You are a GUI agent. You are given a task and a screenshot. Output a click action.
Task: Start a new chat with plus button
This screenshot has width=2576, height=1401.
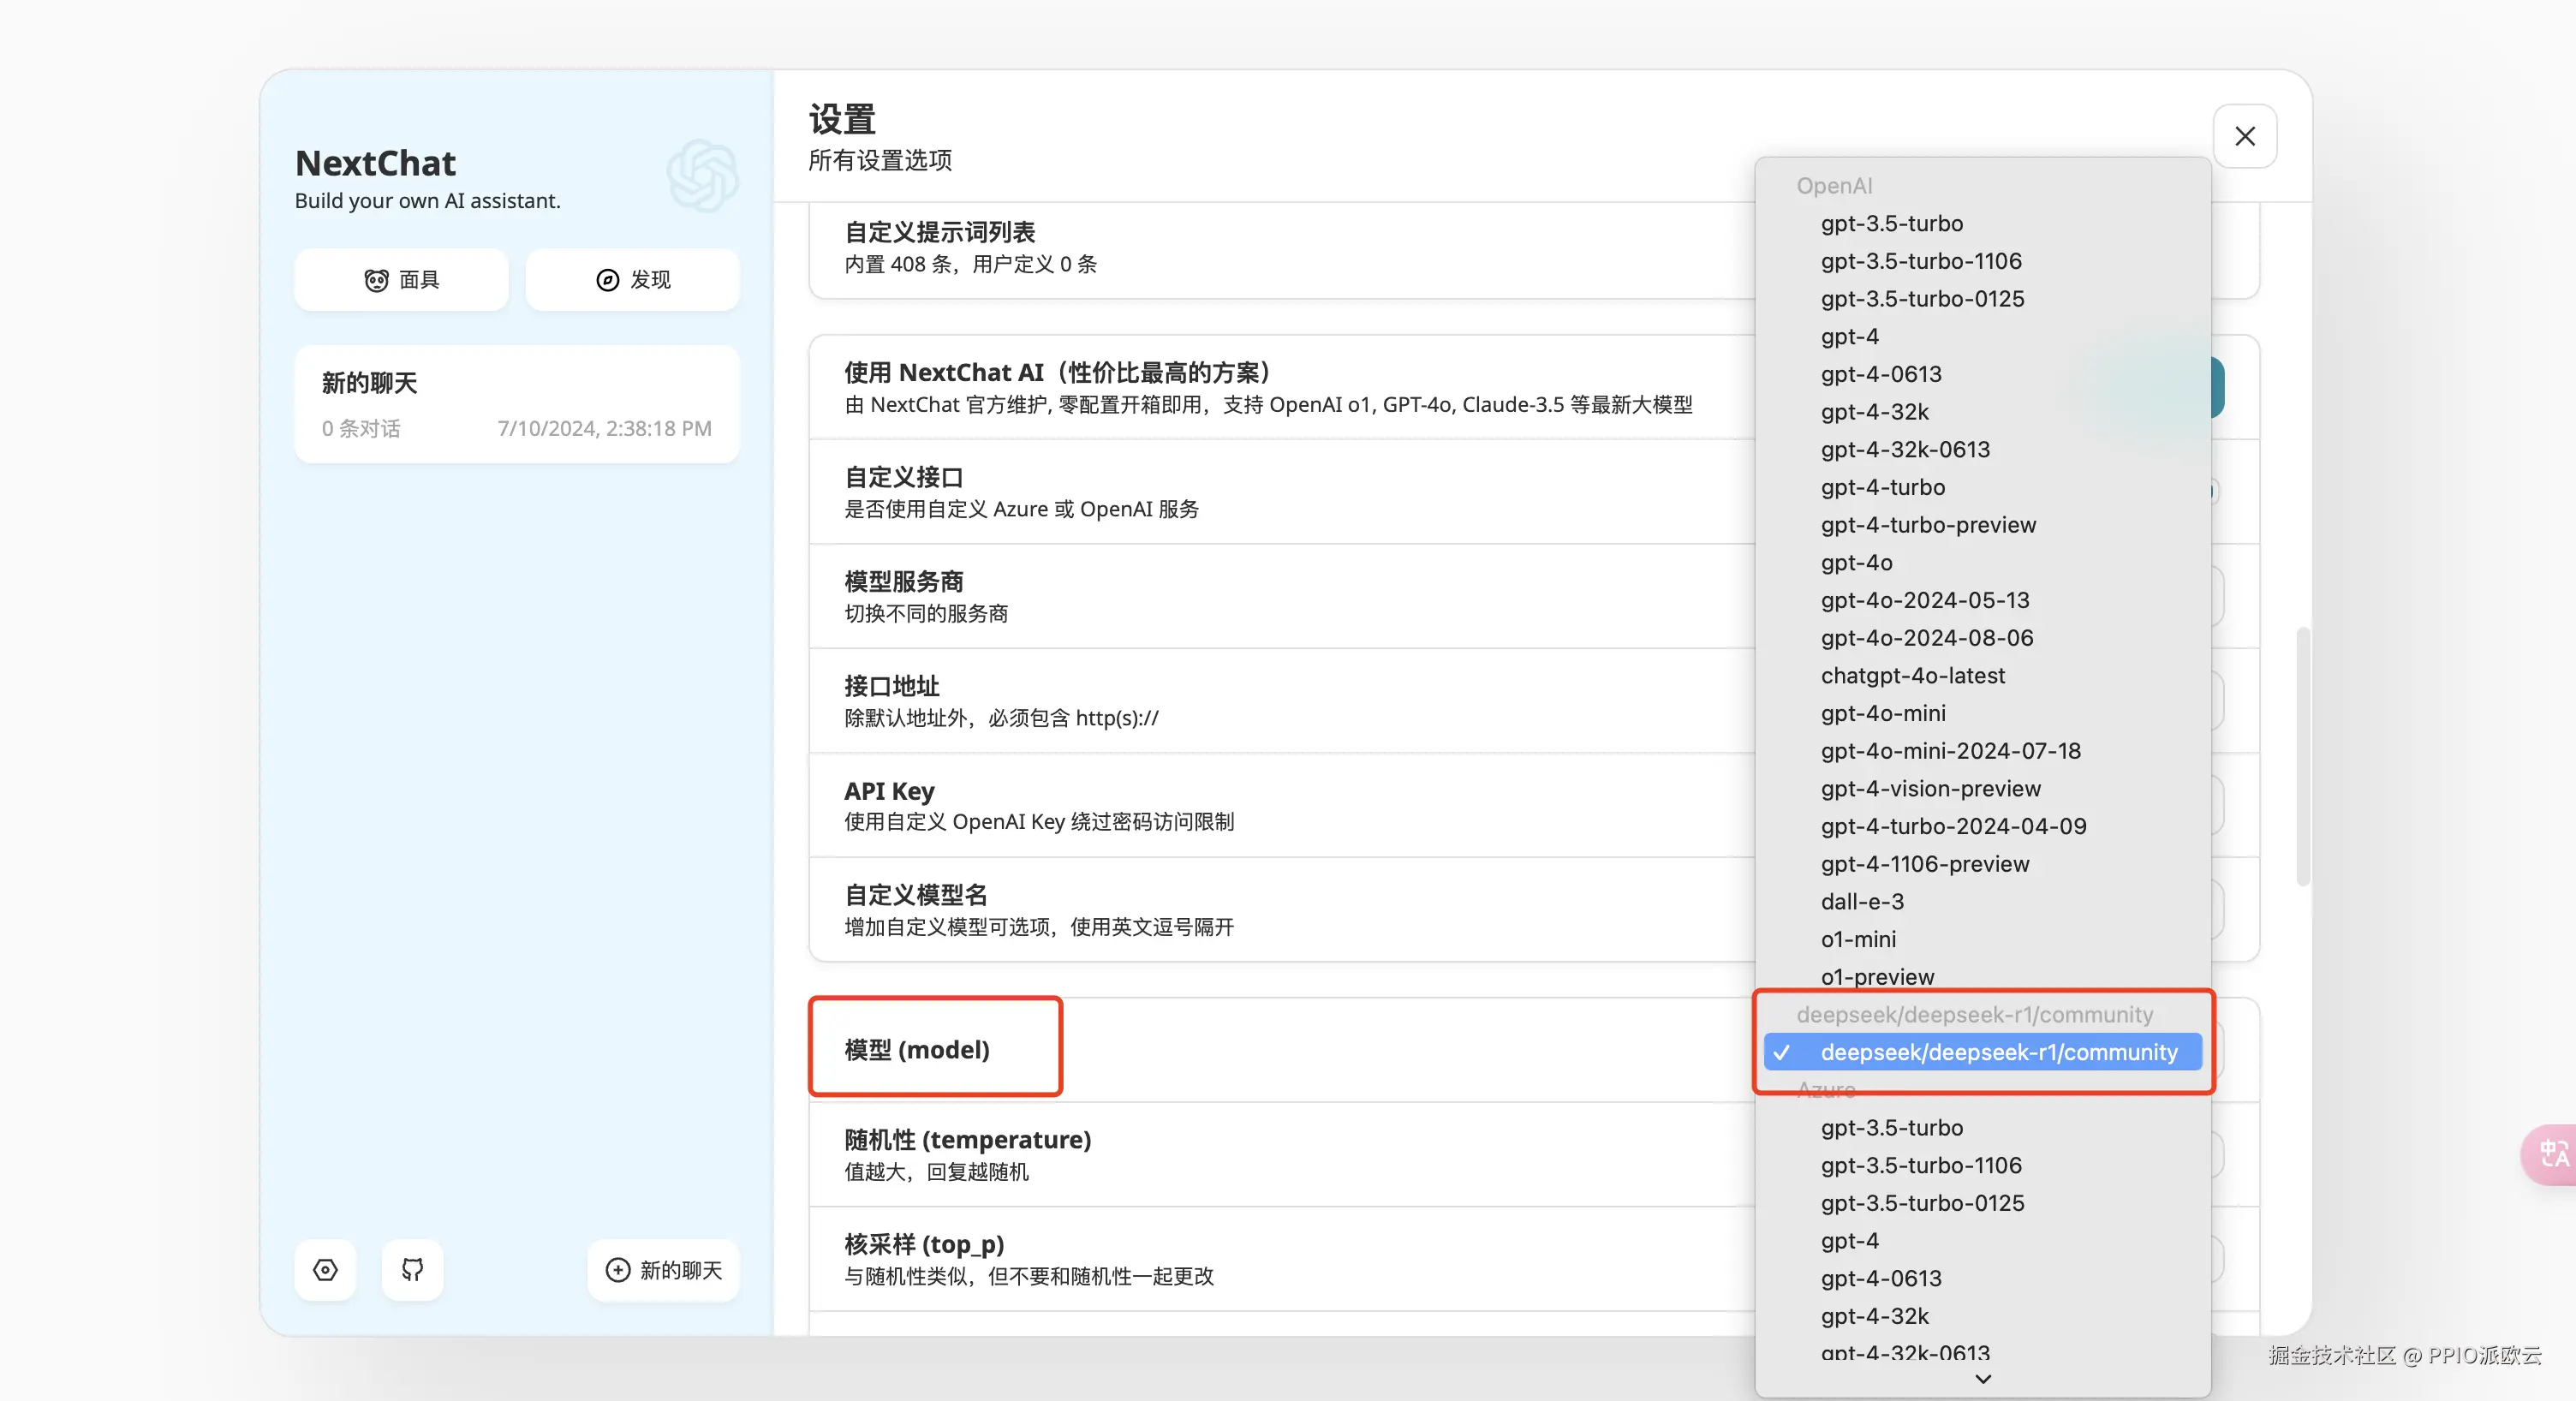[x=663, y=1270]
